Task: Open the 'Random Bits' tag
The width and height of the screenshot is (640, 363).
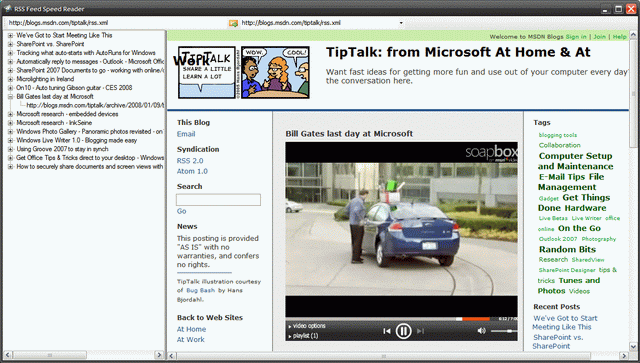Action: click(x=567, y=249)
